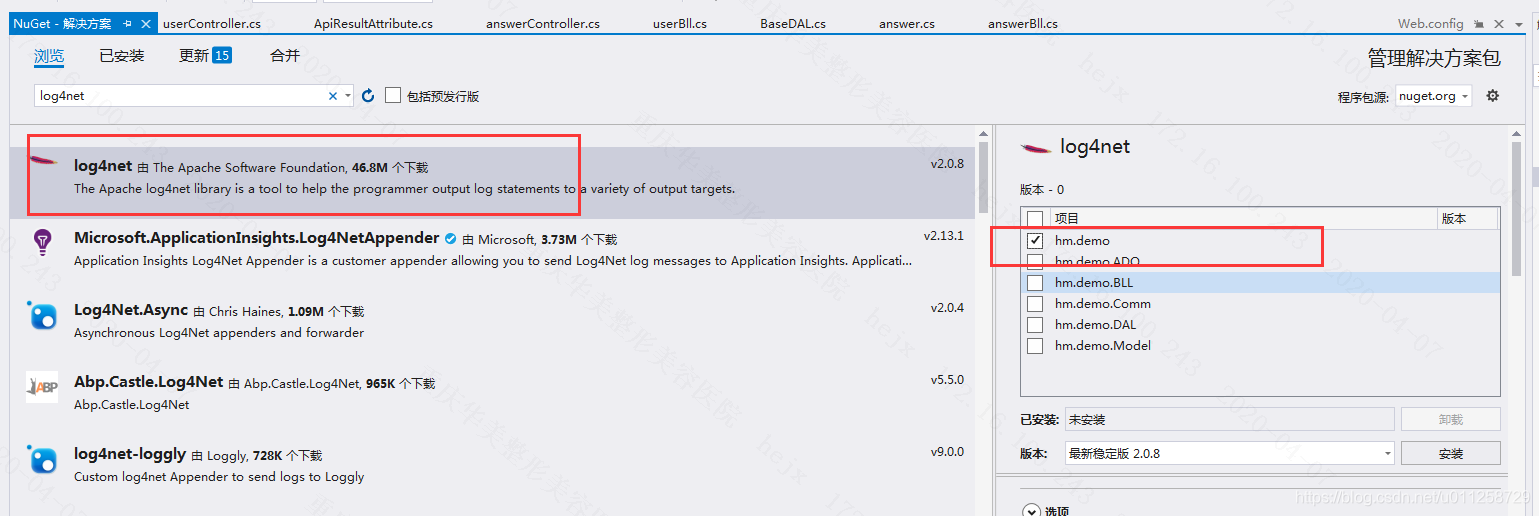Click the log4net-loggly package icon
Viewport: 1540px width, 516px height.
[42, 459]
